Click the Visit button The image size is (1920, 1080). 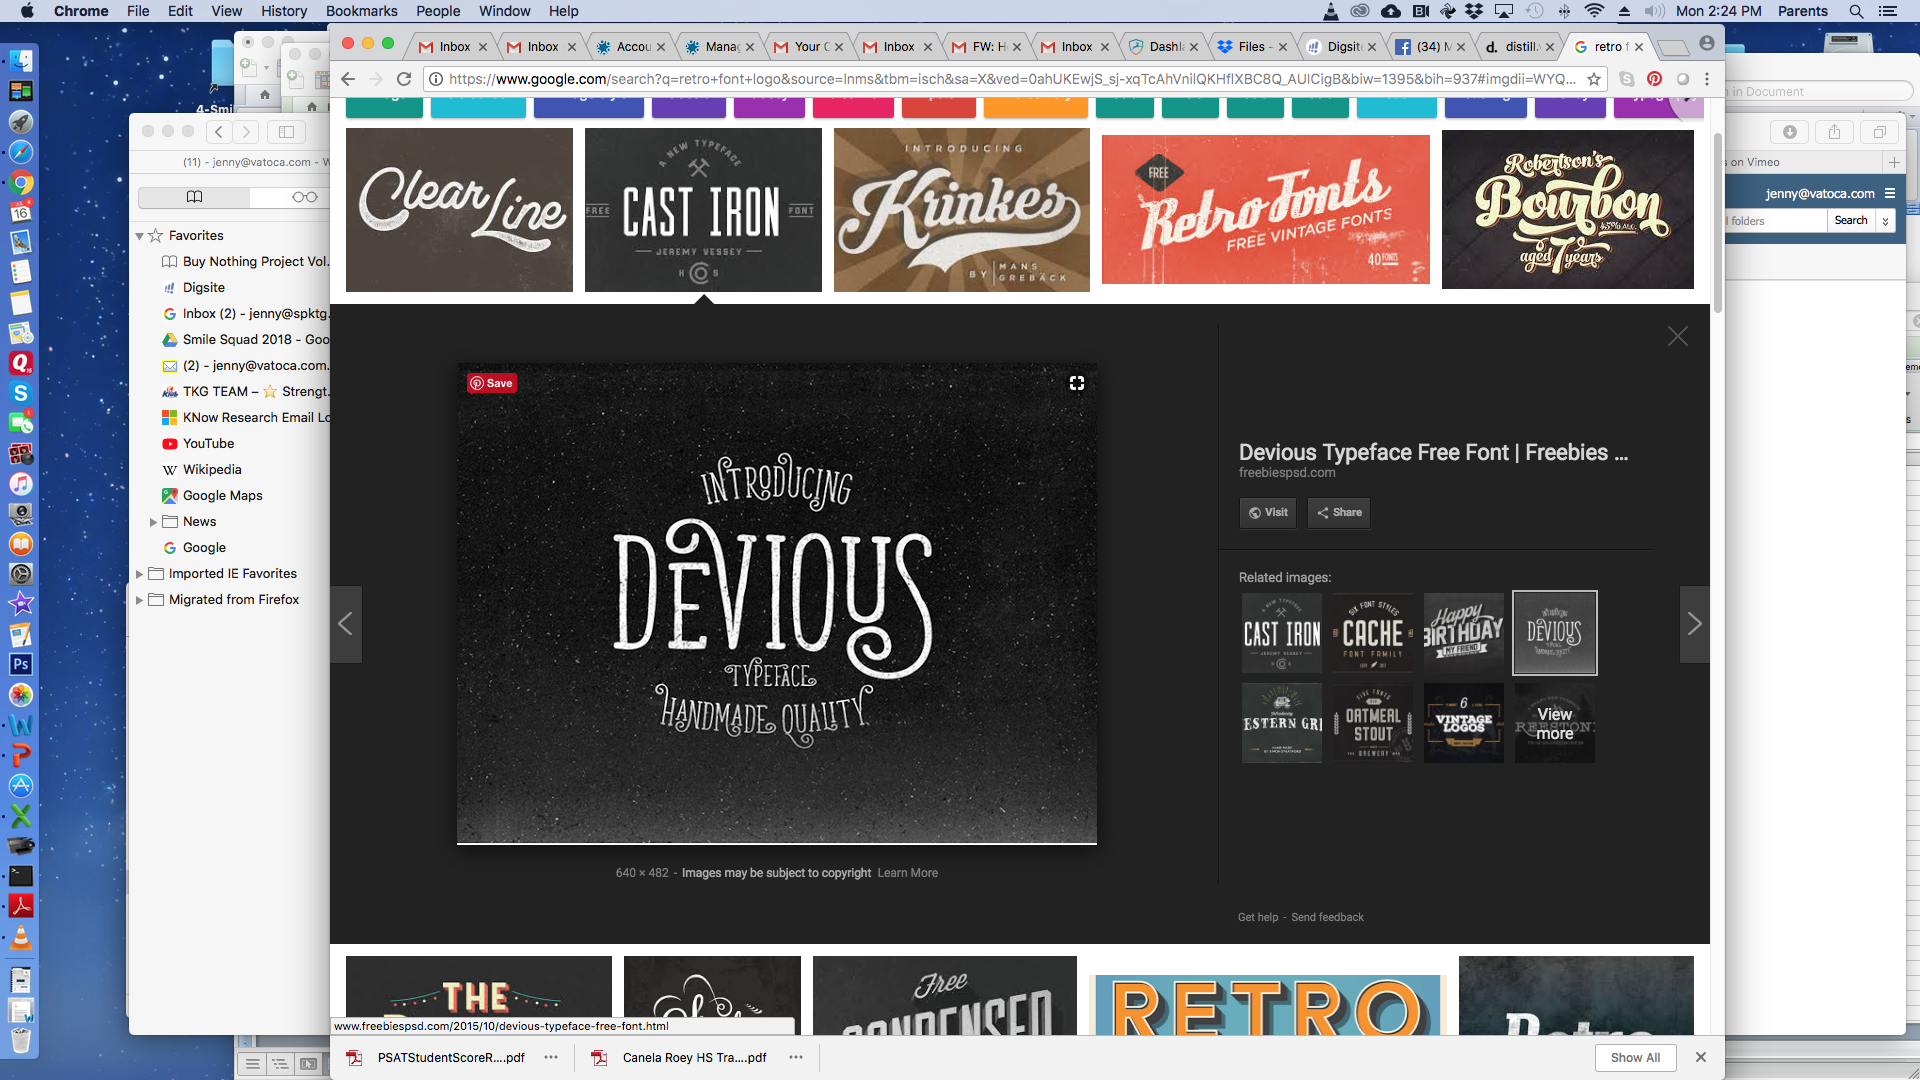point(1267,512)
